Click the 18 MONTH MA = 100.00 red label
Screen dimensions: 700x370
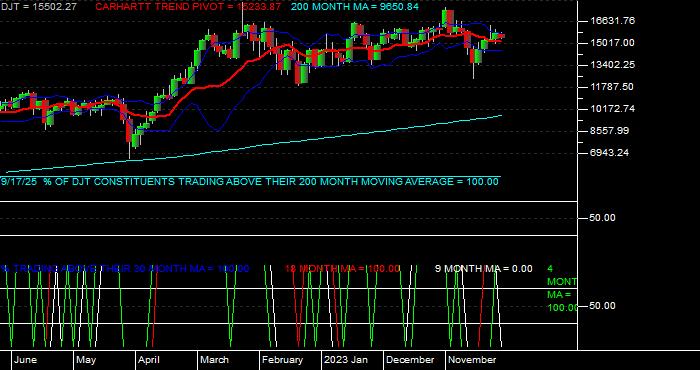click(342, 269)
